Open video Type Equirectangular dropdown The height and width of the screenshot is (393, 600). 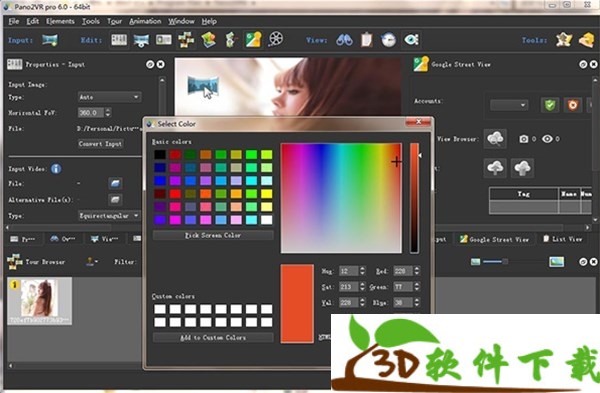[x=109, y=216]
